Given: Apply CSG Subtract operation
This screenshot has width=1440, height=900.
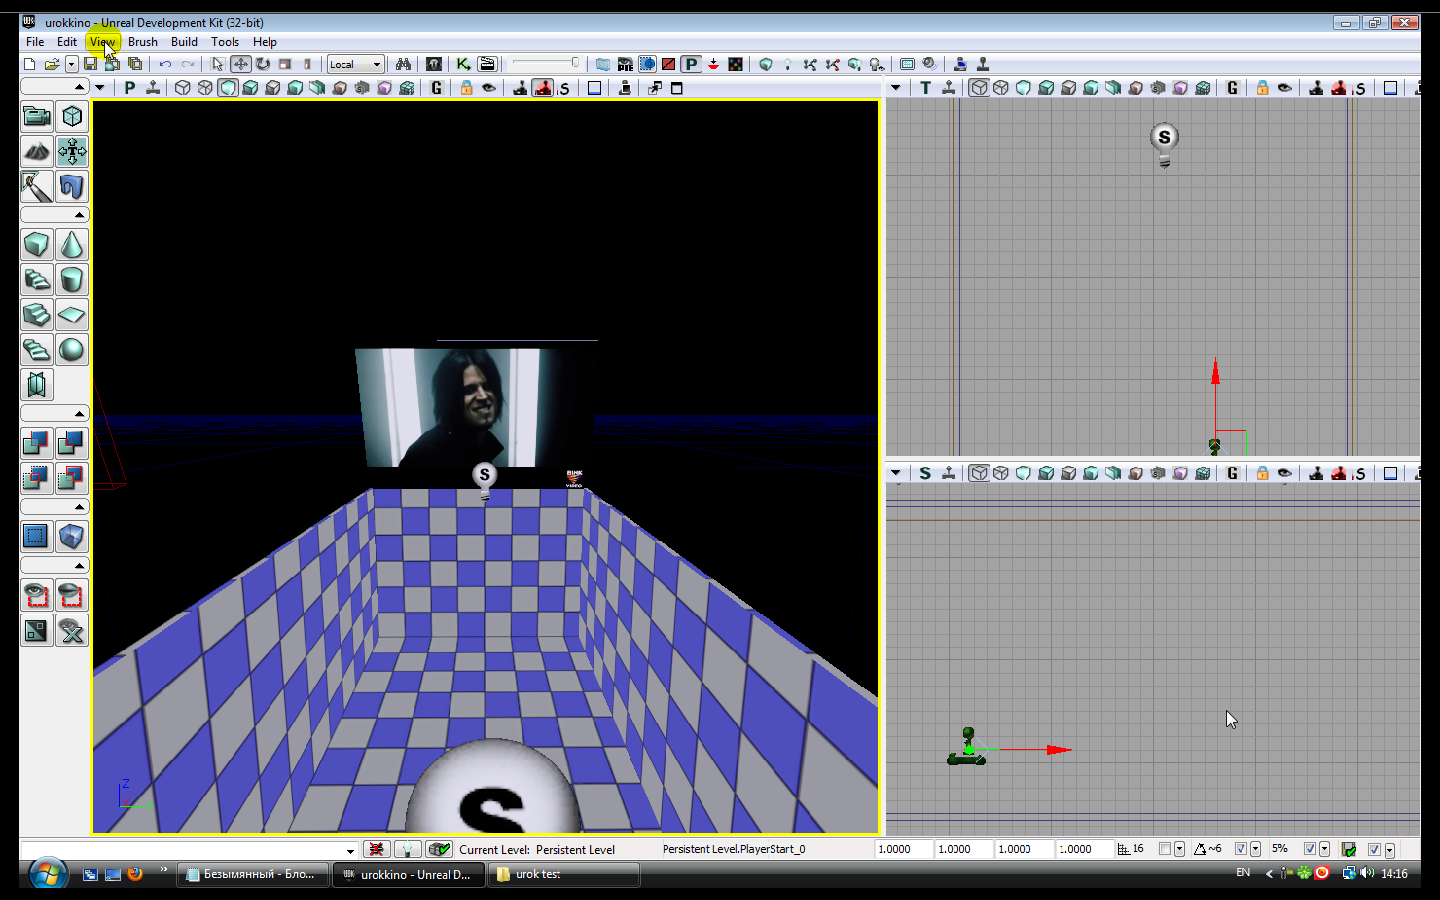Looking at the screenshot, I should click(72, 443).
